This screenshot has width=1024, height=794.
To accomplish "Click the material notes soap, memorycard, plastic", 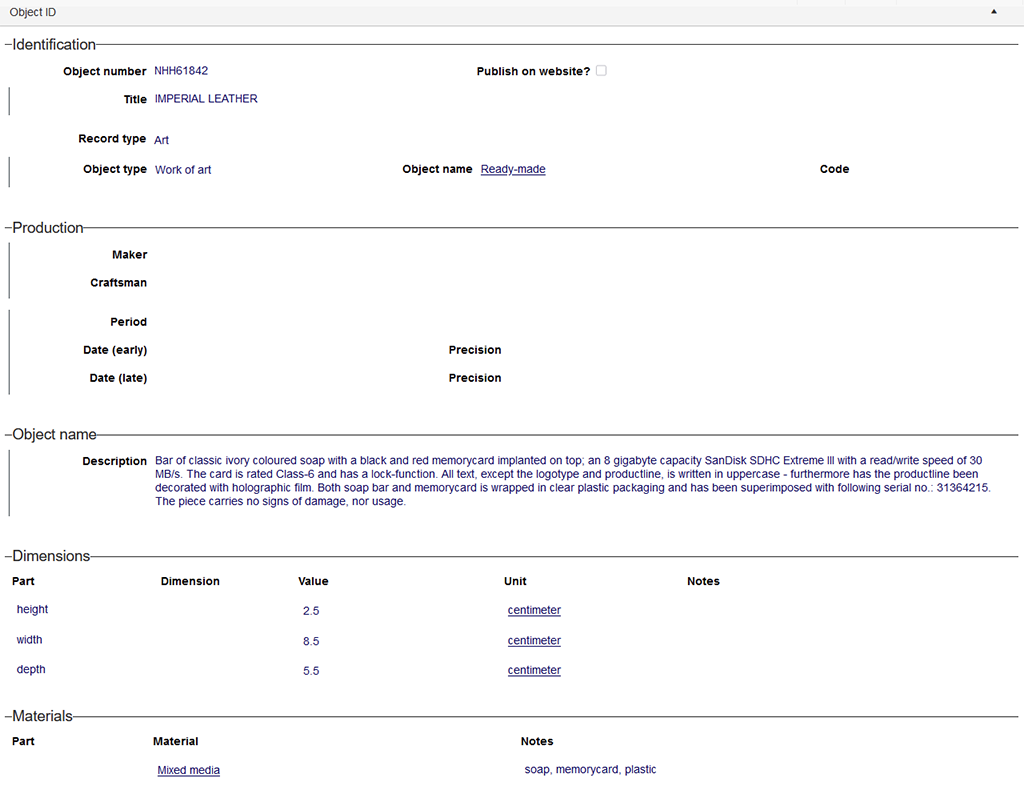I will click(x=590, y=770).
